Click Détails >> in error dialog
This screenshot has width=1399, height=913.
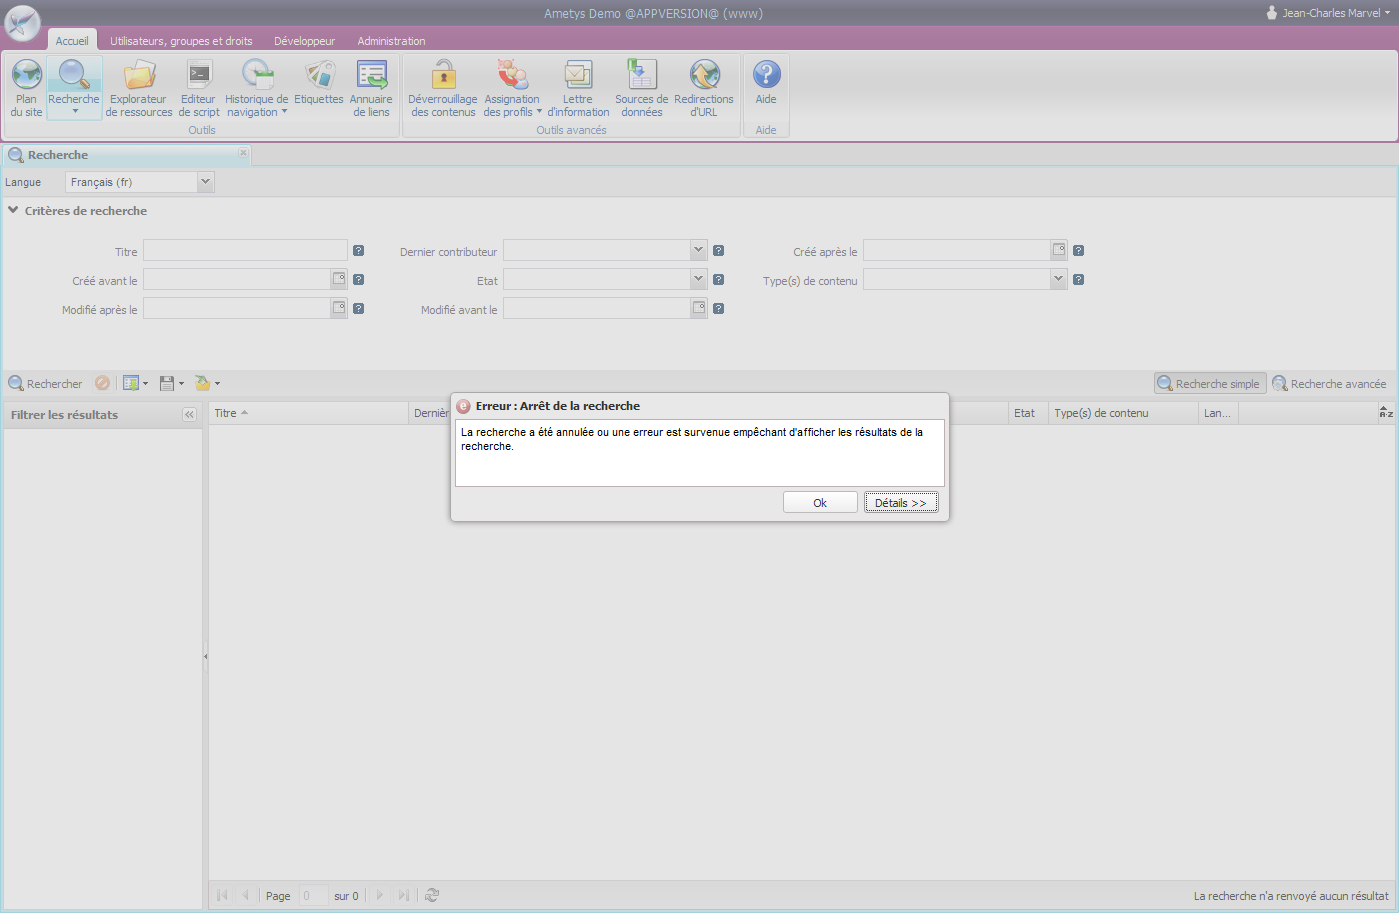click(901, 502)
